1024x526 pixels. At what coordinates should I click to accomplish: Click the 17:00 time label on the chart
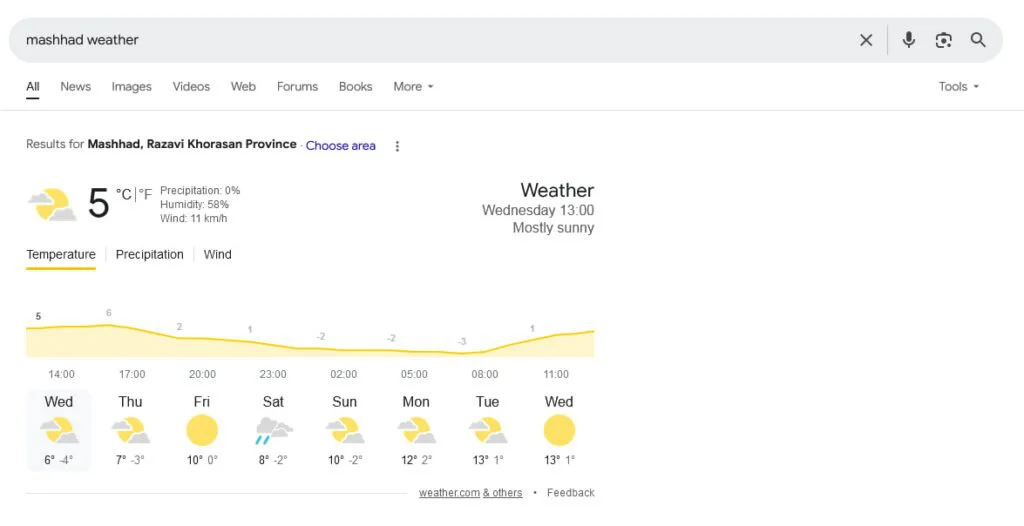click(x=132, y=374)
